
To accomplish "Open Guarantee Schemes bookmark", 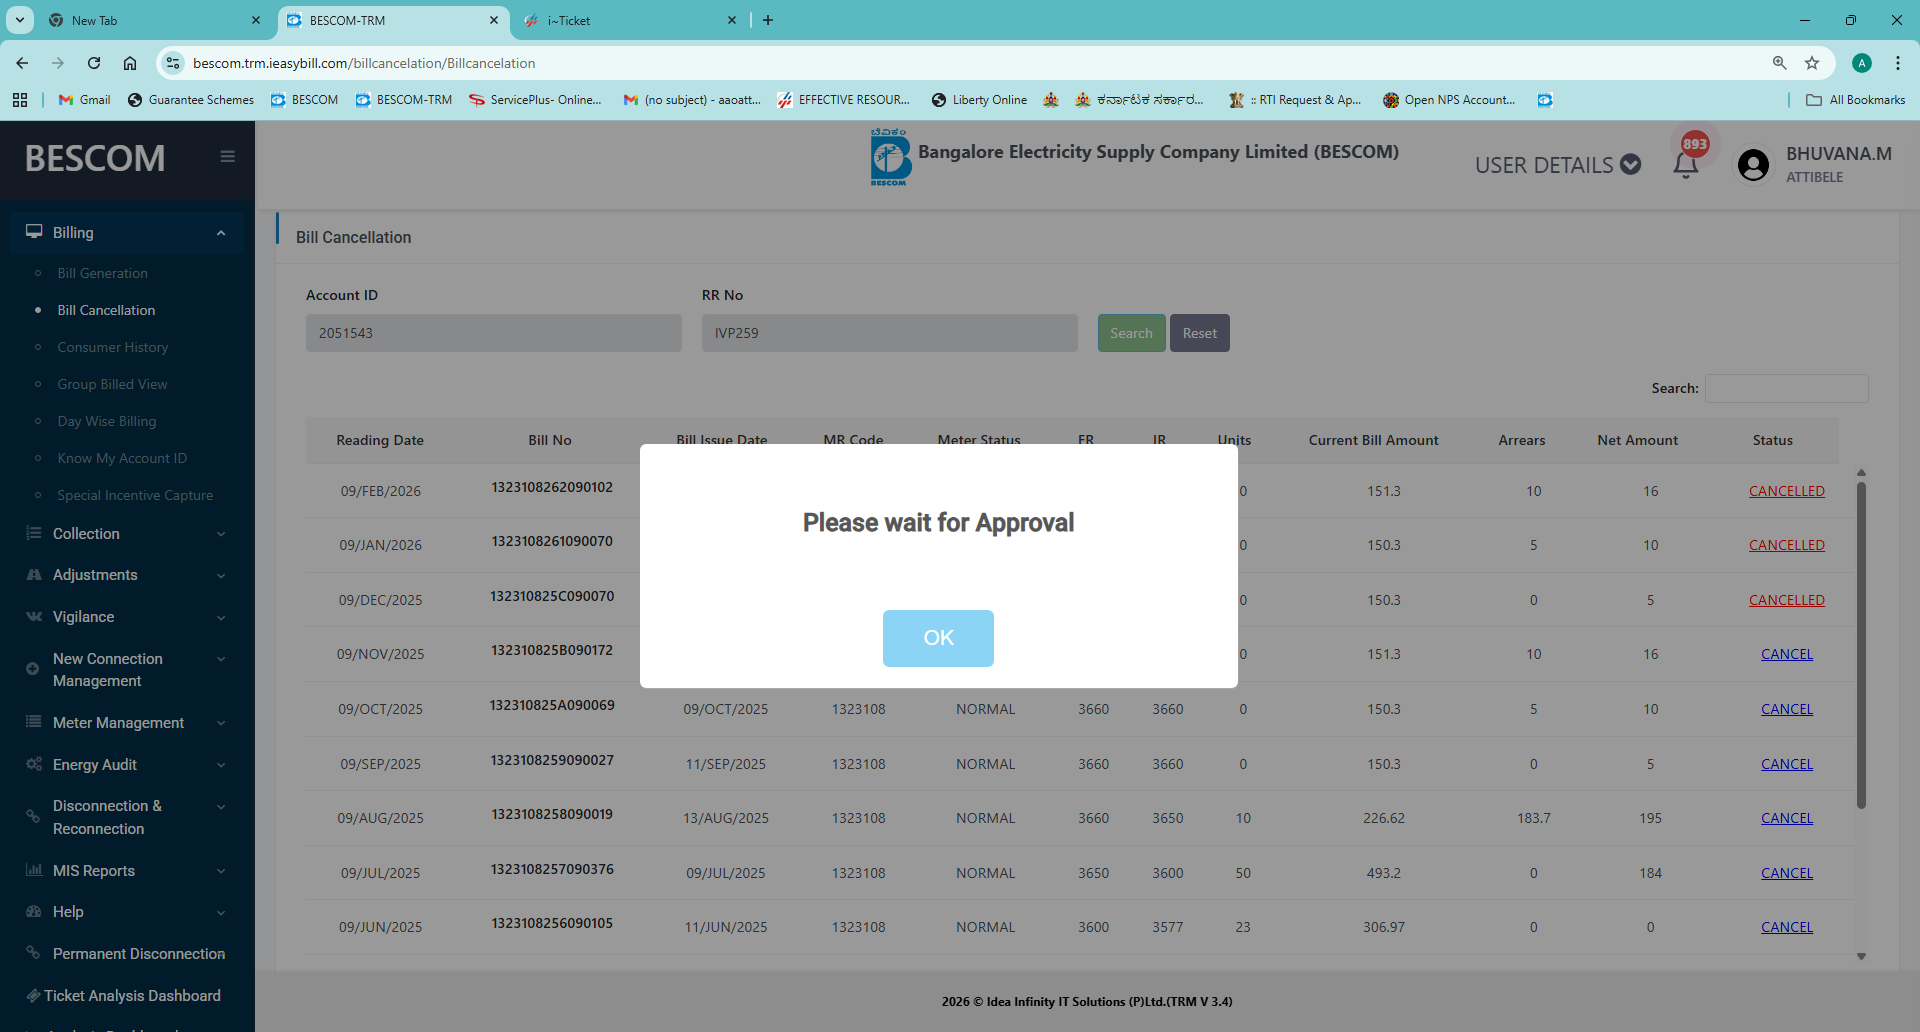I will [191, 100].
